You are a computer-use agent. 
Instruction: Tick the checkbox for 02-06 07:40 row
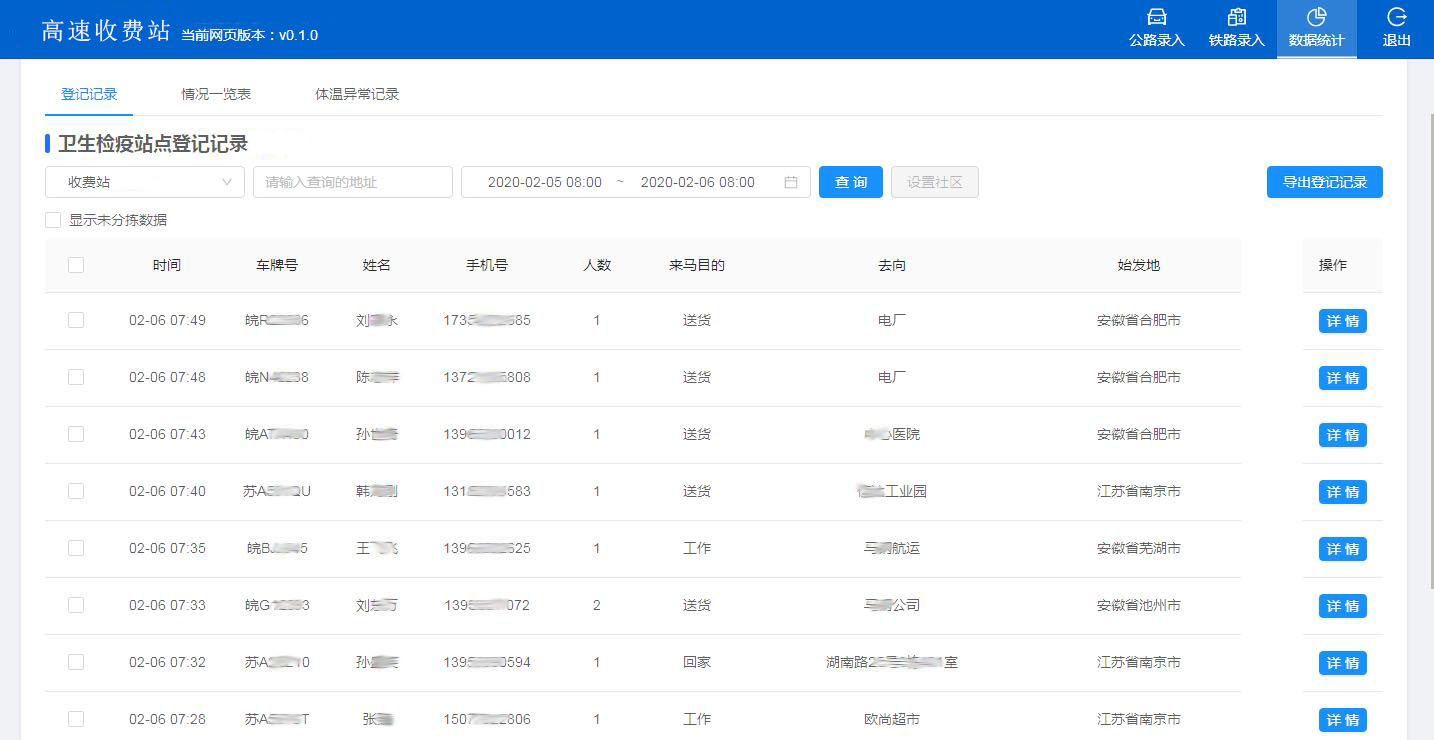76,491
